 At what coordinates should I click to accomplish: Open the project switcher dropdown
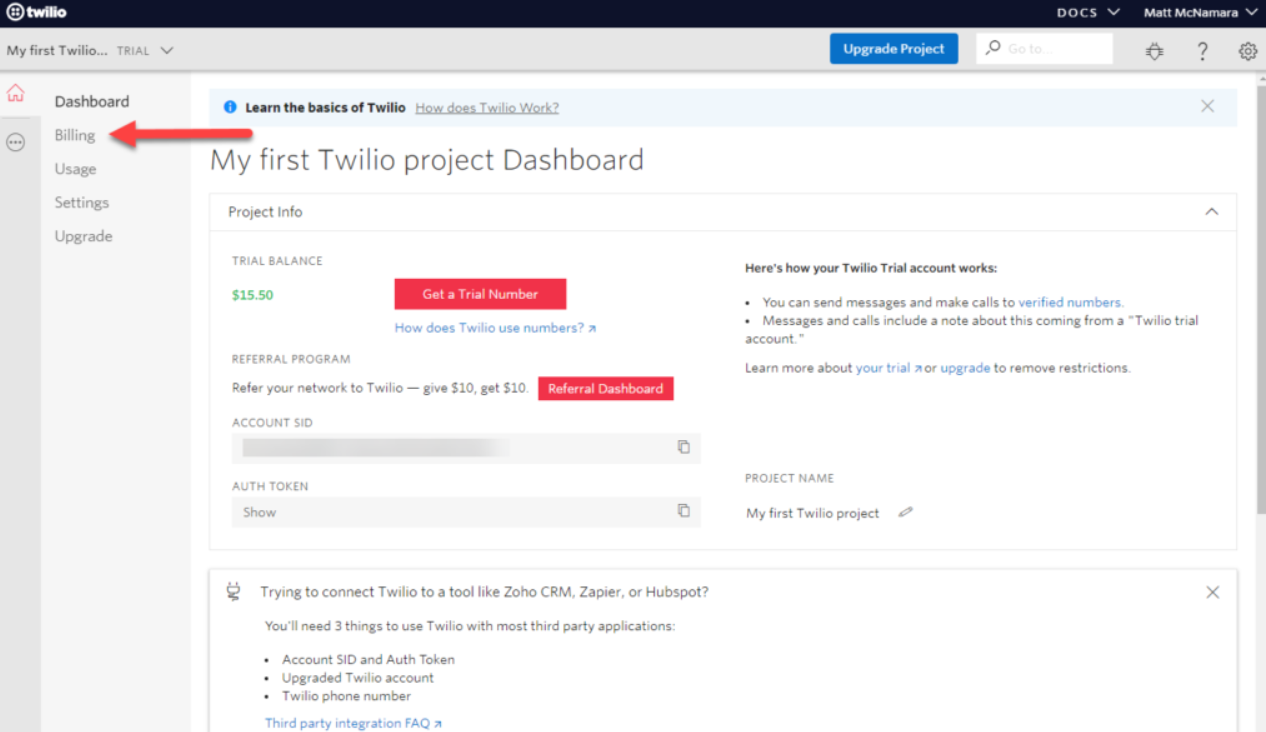point(90,50)
